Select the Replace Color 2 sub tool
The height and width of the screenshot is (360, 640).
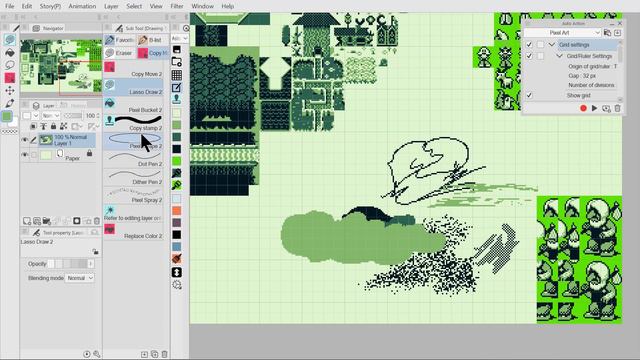[x=133, y=231]
